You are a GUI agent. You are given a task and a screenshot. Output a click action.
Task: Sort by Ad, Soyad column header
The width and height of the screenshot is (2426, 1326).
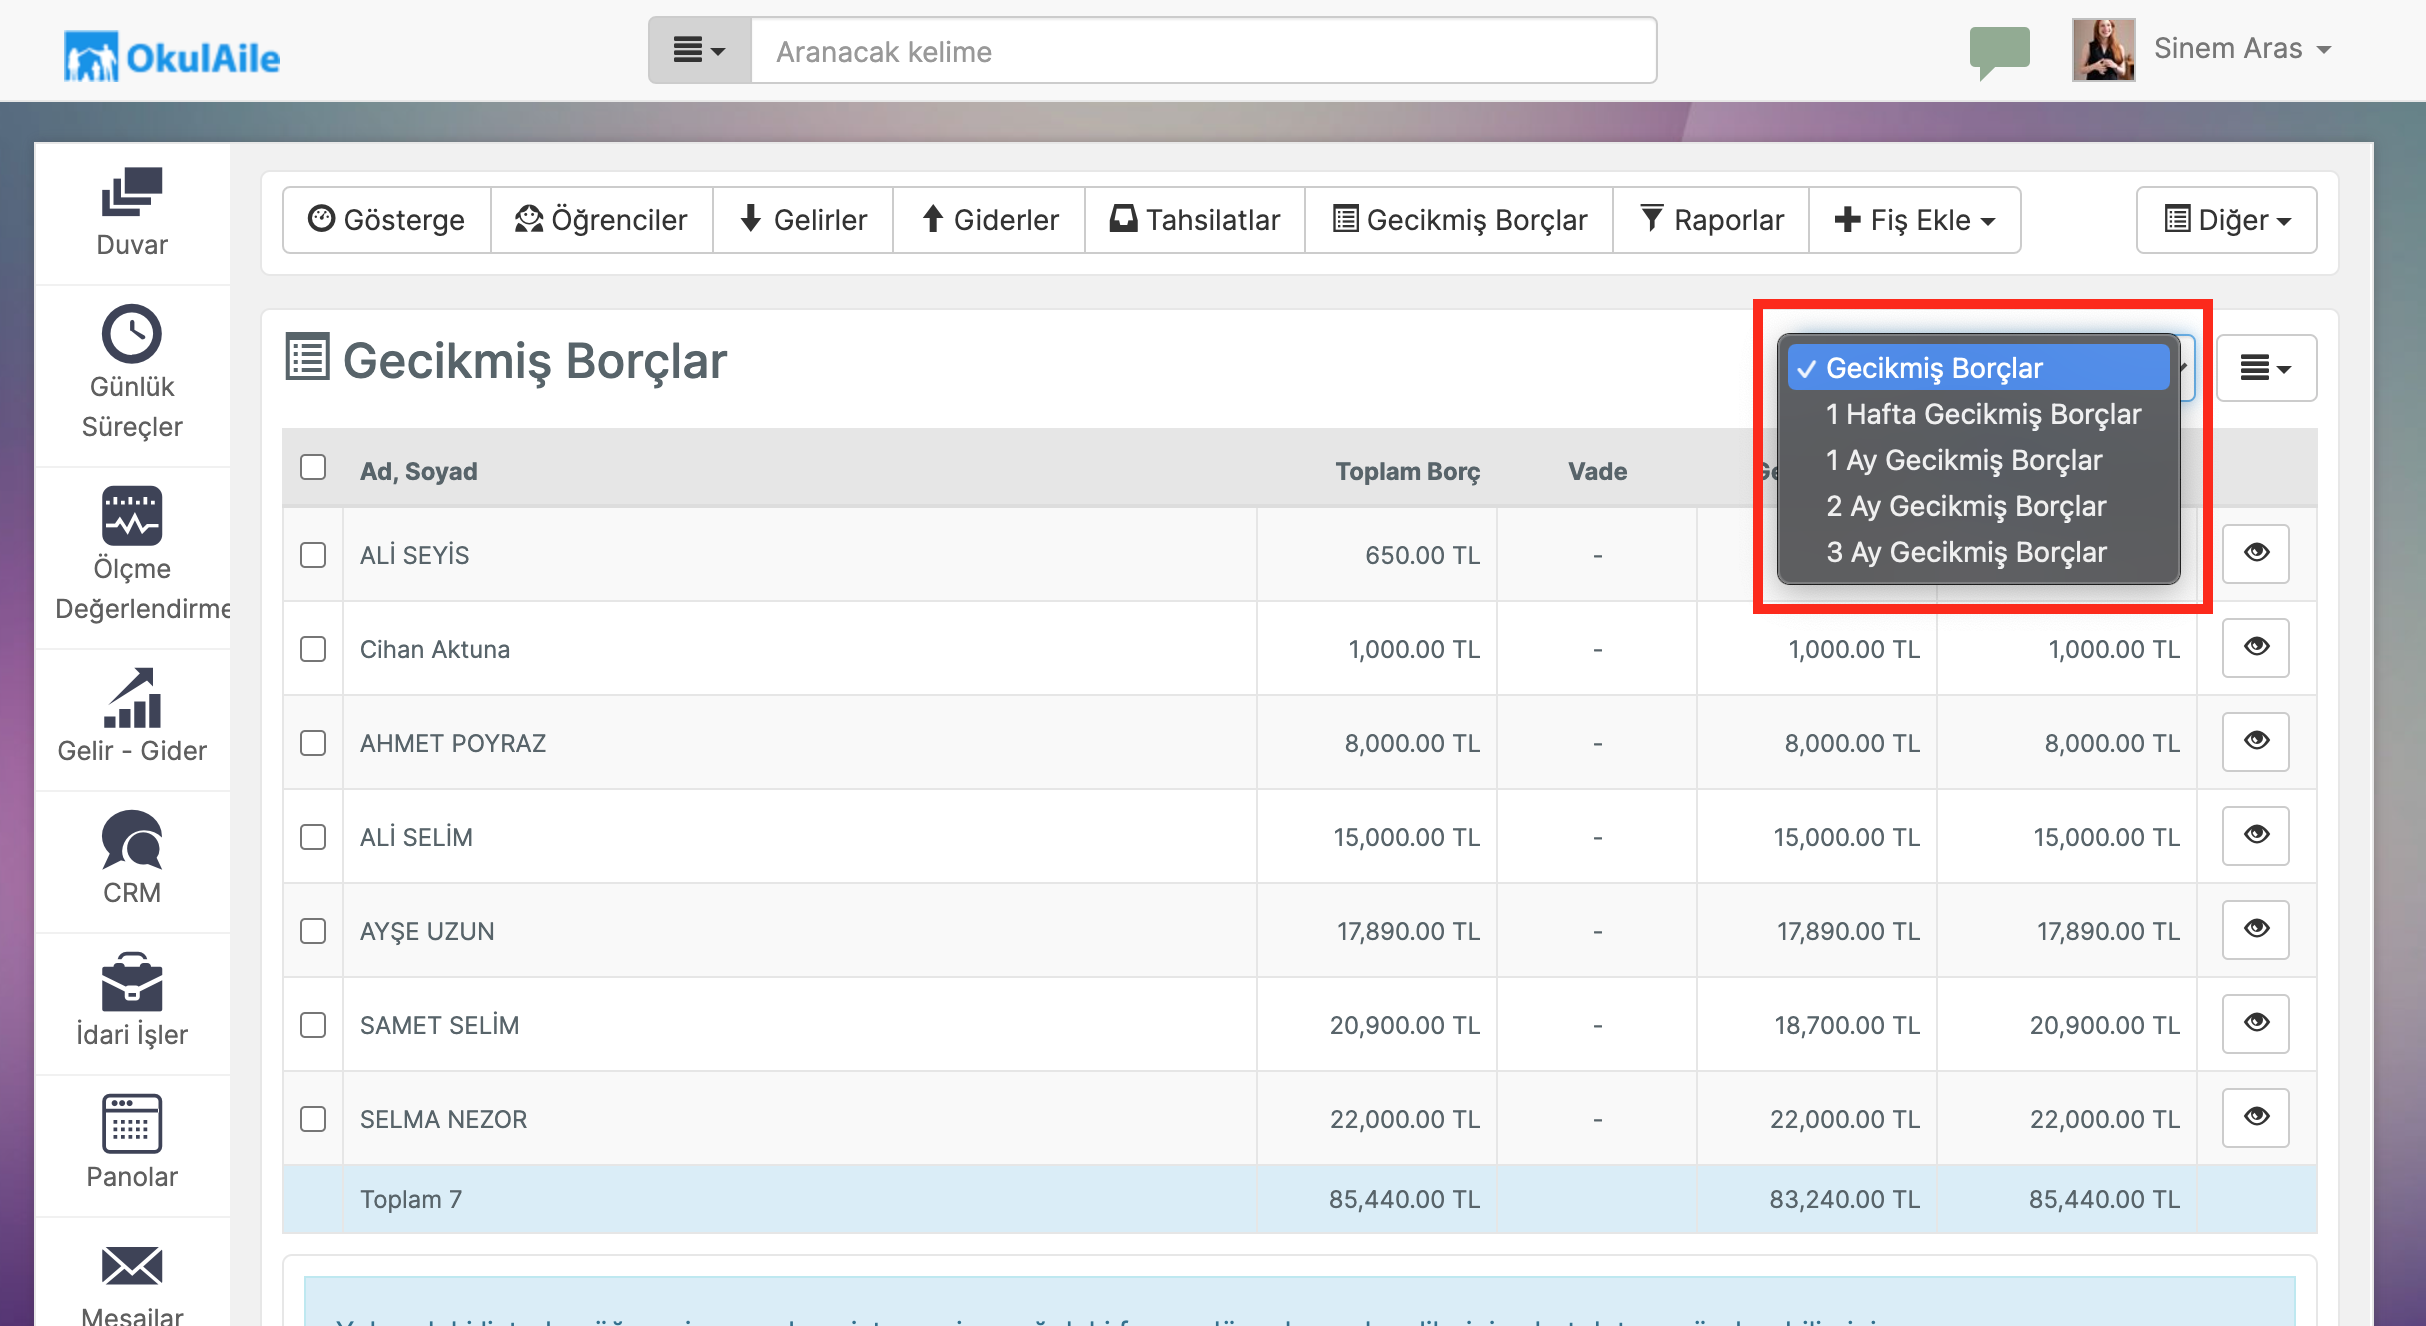tap(419, 471)
